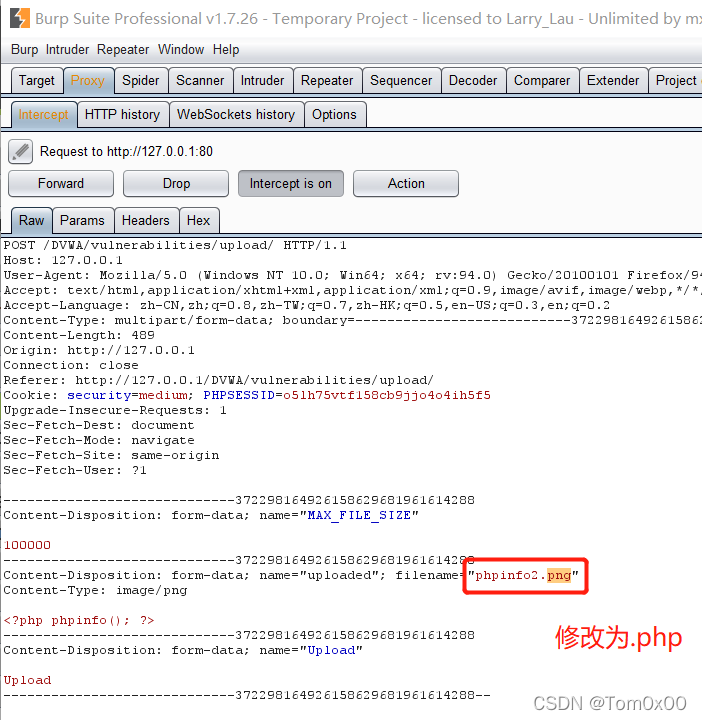Drop the intercepted request
Screen dimensions: 702x720
pyautogui.click(x=176, y=184)
